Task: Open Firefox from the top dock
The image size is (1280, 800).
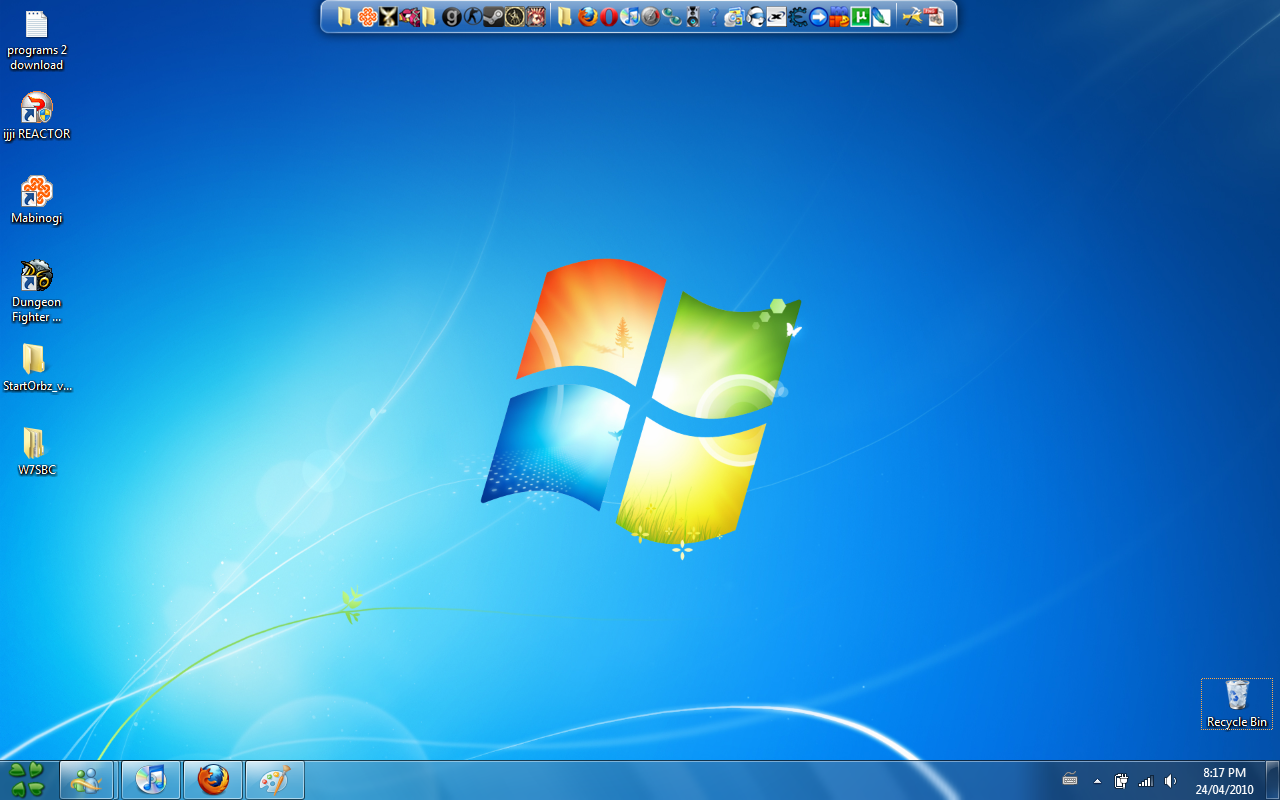Action: 587,17
